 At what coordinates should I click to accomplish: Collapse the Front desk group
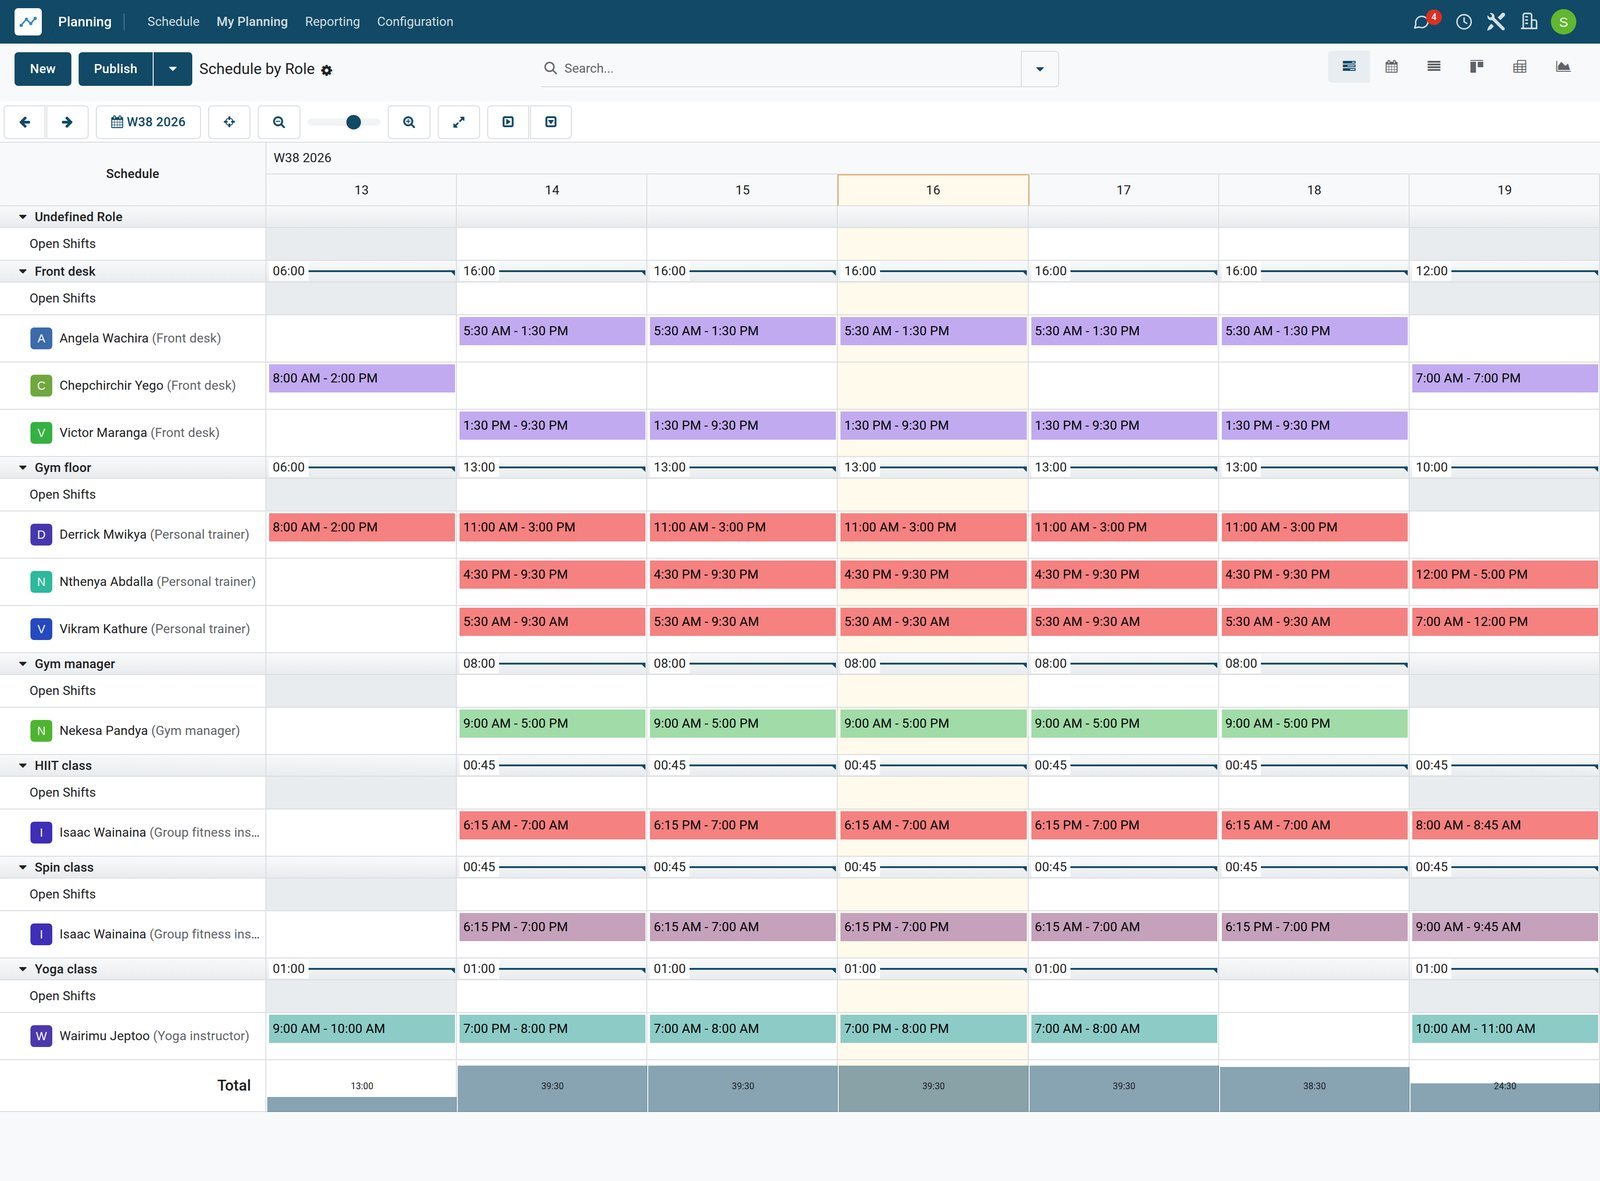(x=23, y=271)
